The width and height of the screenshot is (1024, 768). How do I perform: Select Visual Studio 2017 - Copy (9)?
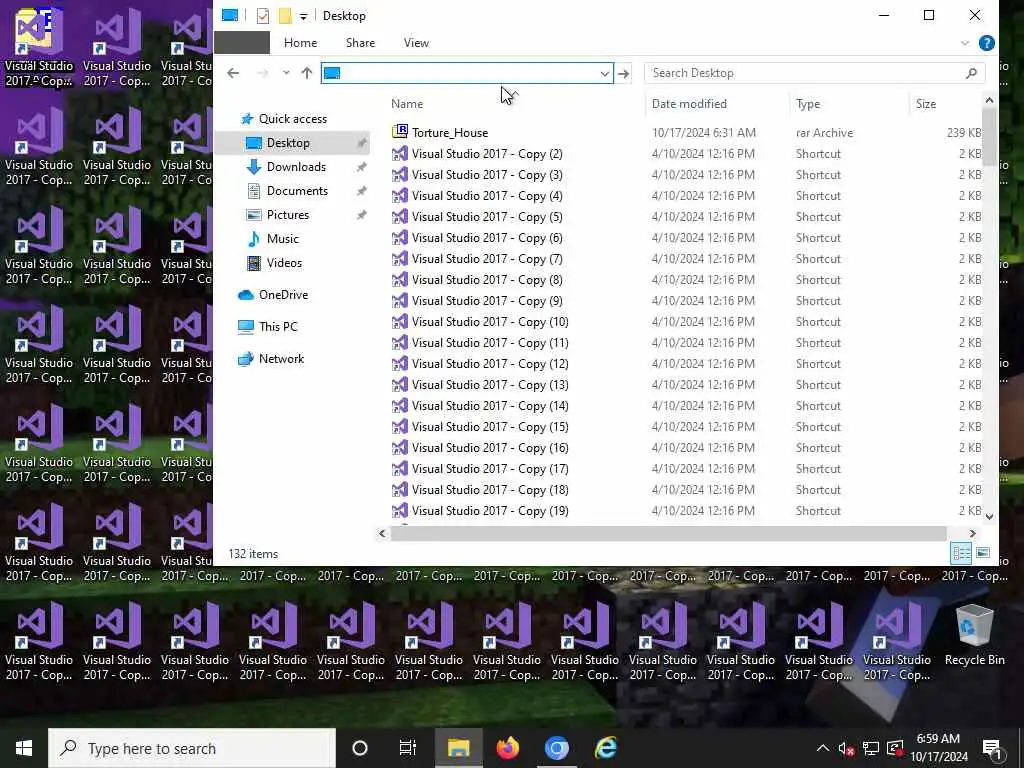coord(487,301)
